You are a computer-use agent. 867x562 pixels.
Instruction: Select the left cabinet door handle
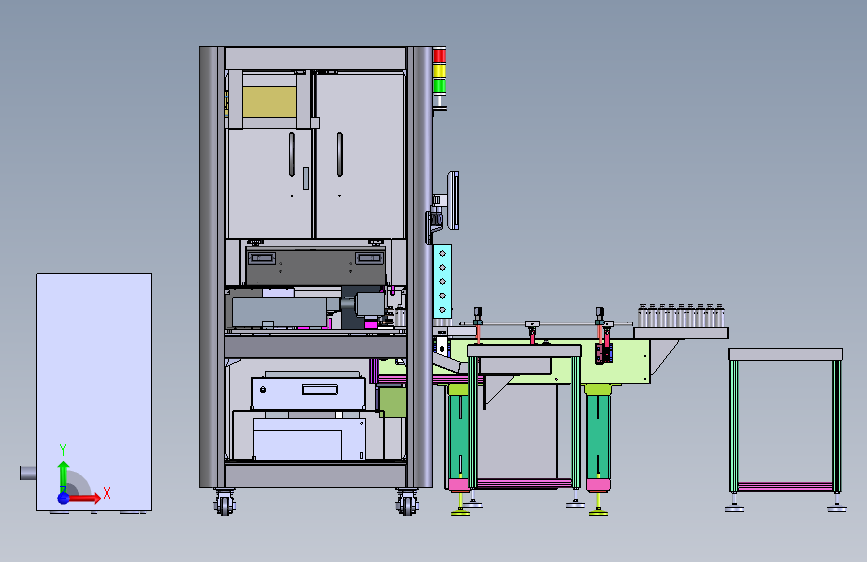tap(291, 154)
